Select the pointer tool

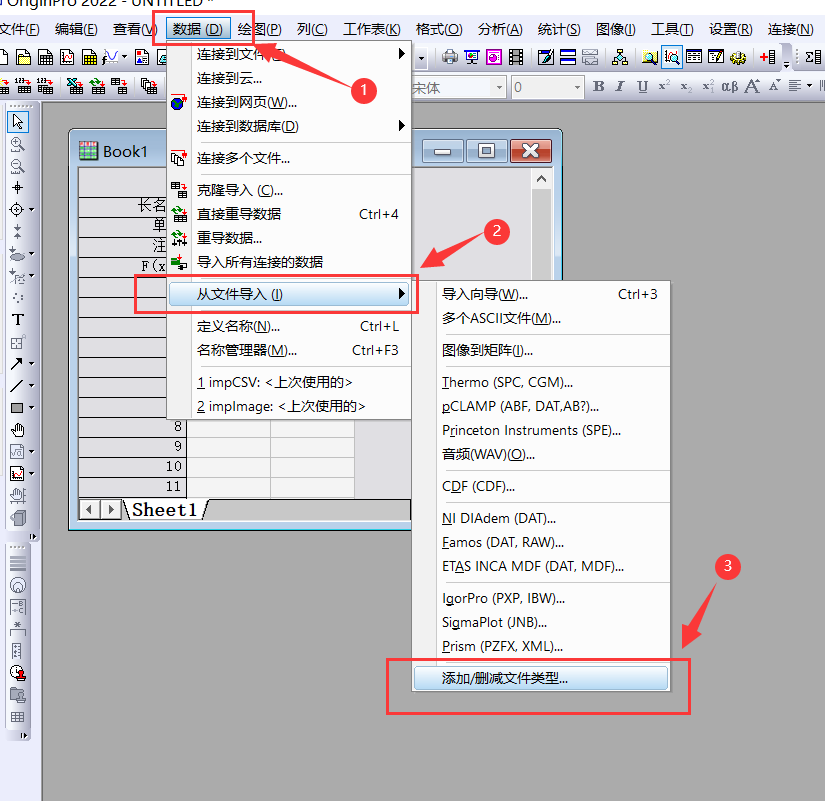[x=18, y=122]
